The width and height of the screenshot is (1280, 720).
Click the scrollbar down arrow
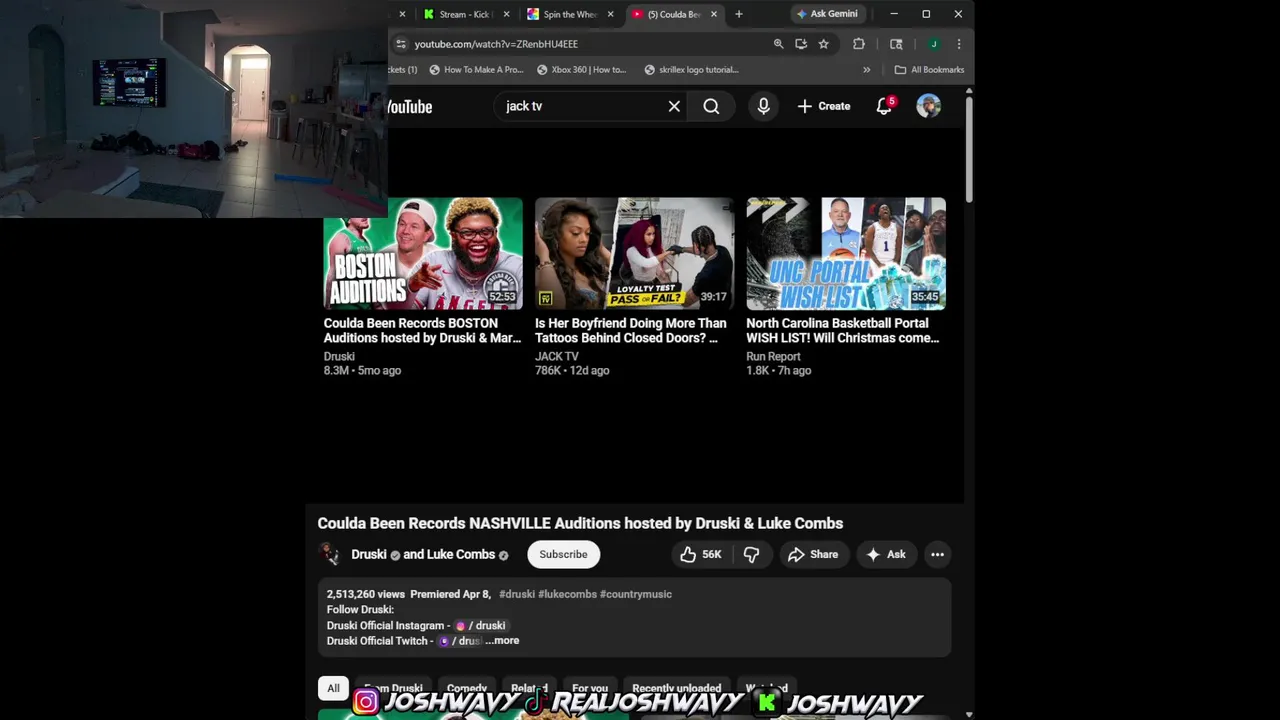coord(969,714)
